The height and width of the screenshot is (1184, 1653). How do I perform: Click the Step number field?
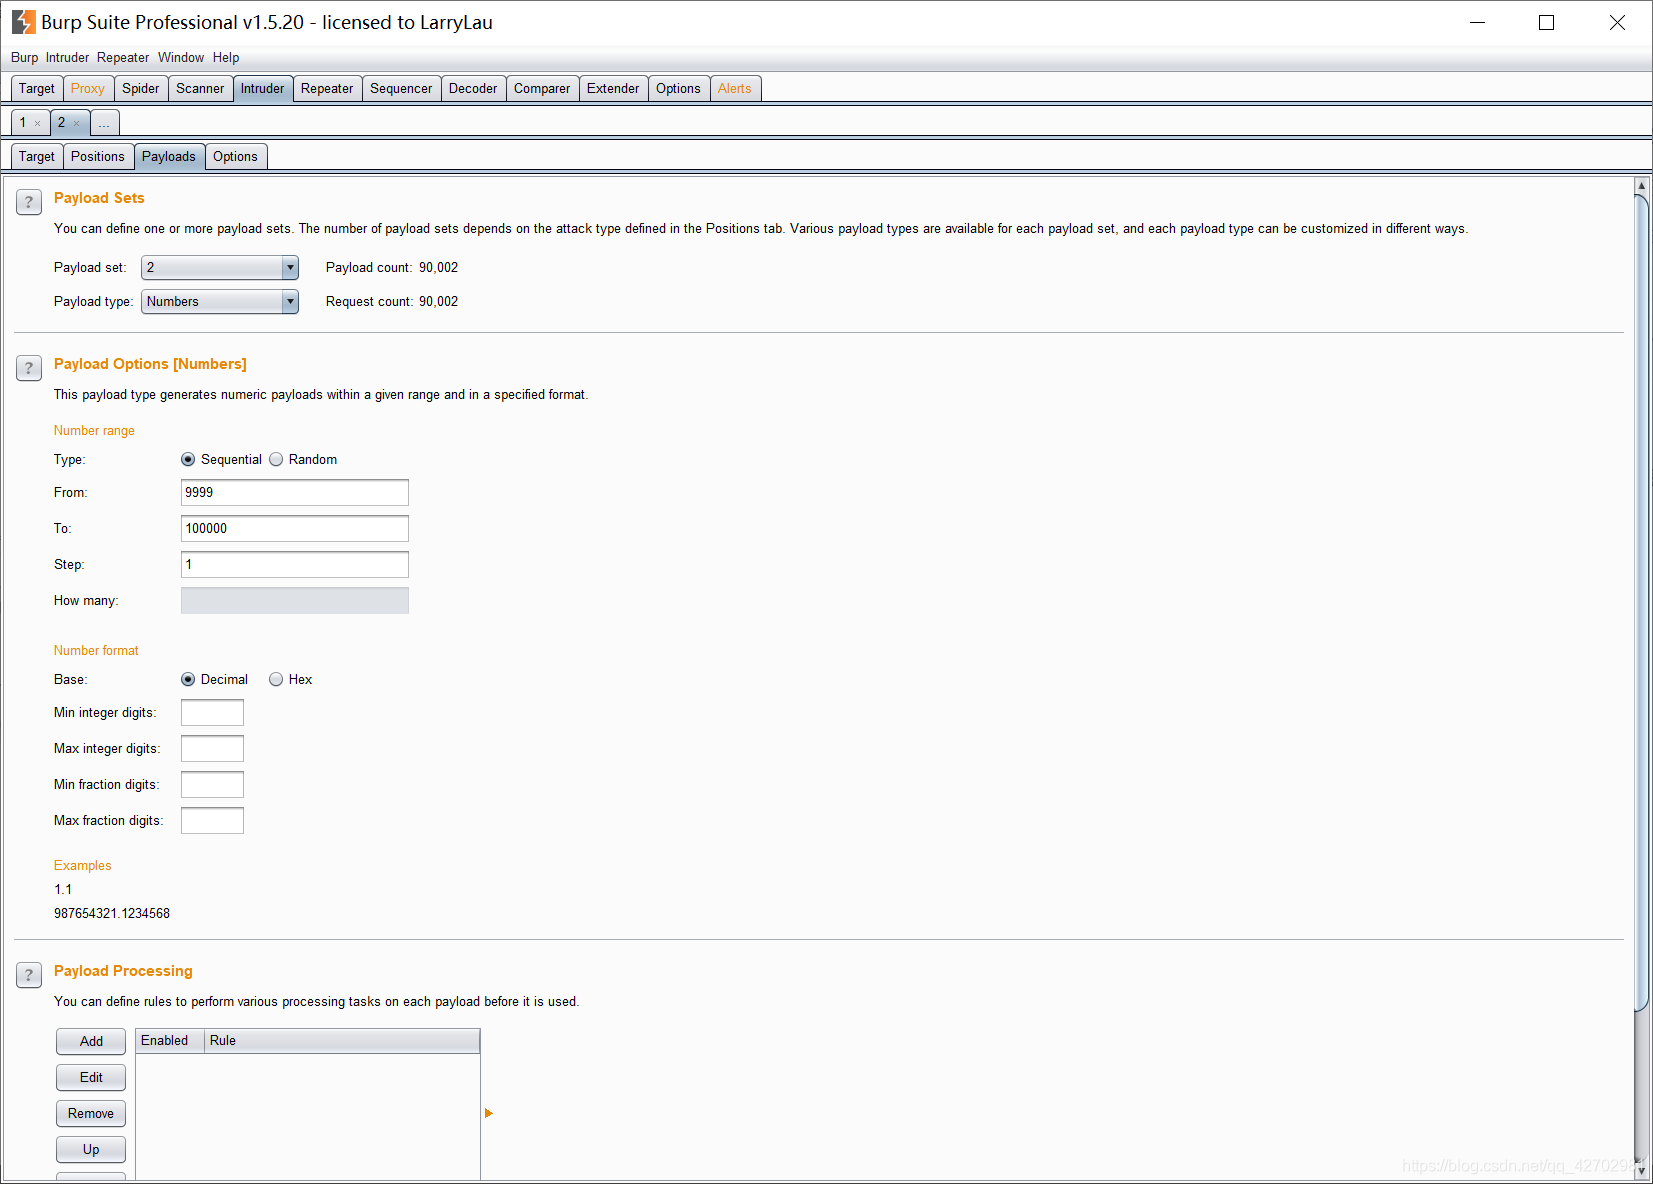[x=295, y=565]
